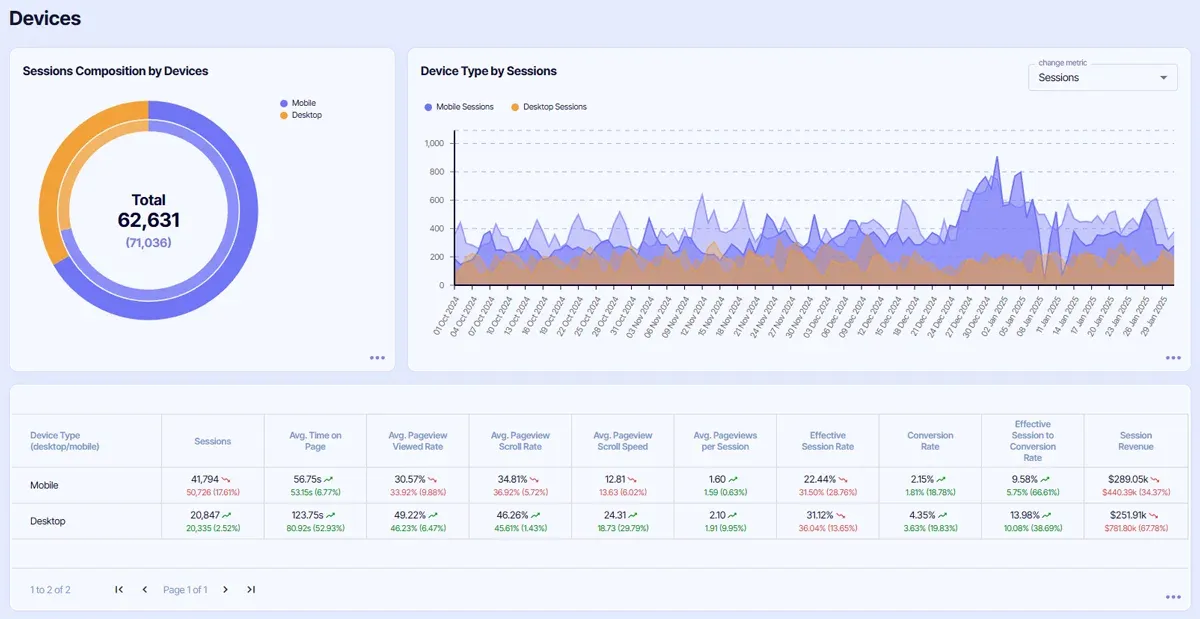The width and height of the screenshot is (1200, 619).
Task: Click the Desktop session revenue $251.91k
Action: (x=1128, y=515)
